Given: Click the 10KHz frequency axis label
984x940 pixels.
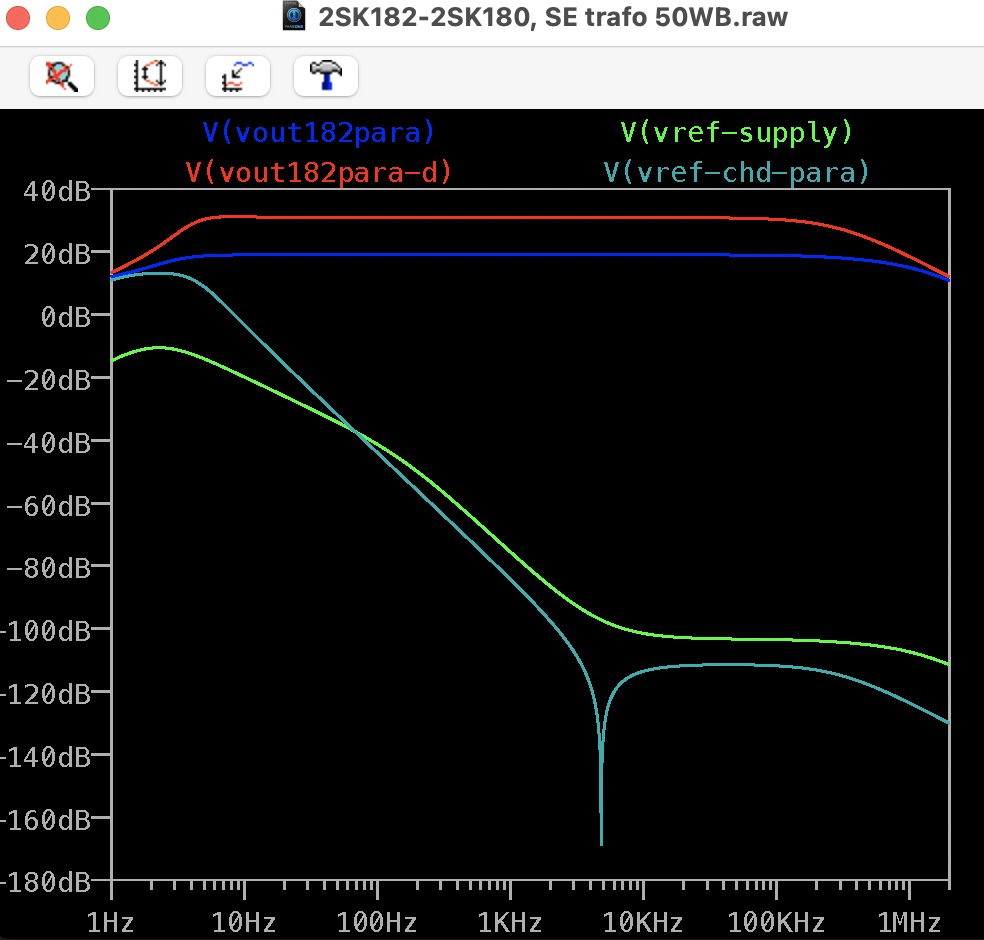Looking at the screenshot, I should pos(643,922).
